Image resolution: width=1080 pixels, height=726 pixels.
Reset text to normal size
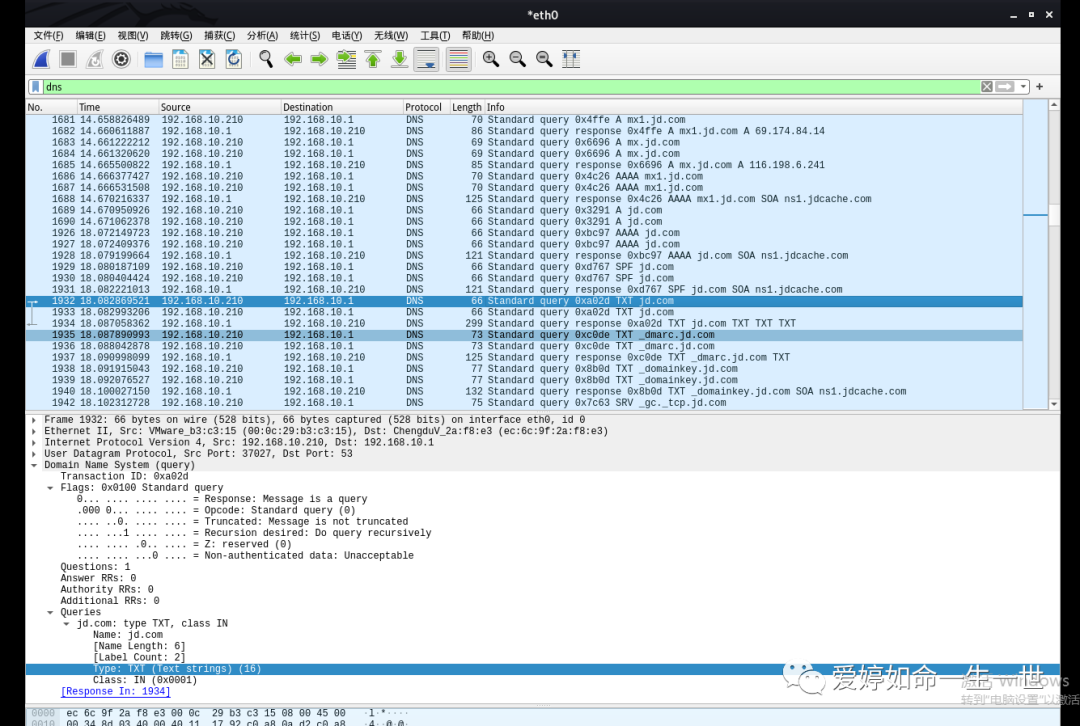click(x=544, y=59)
